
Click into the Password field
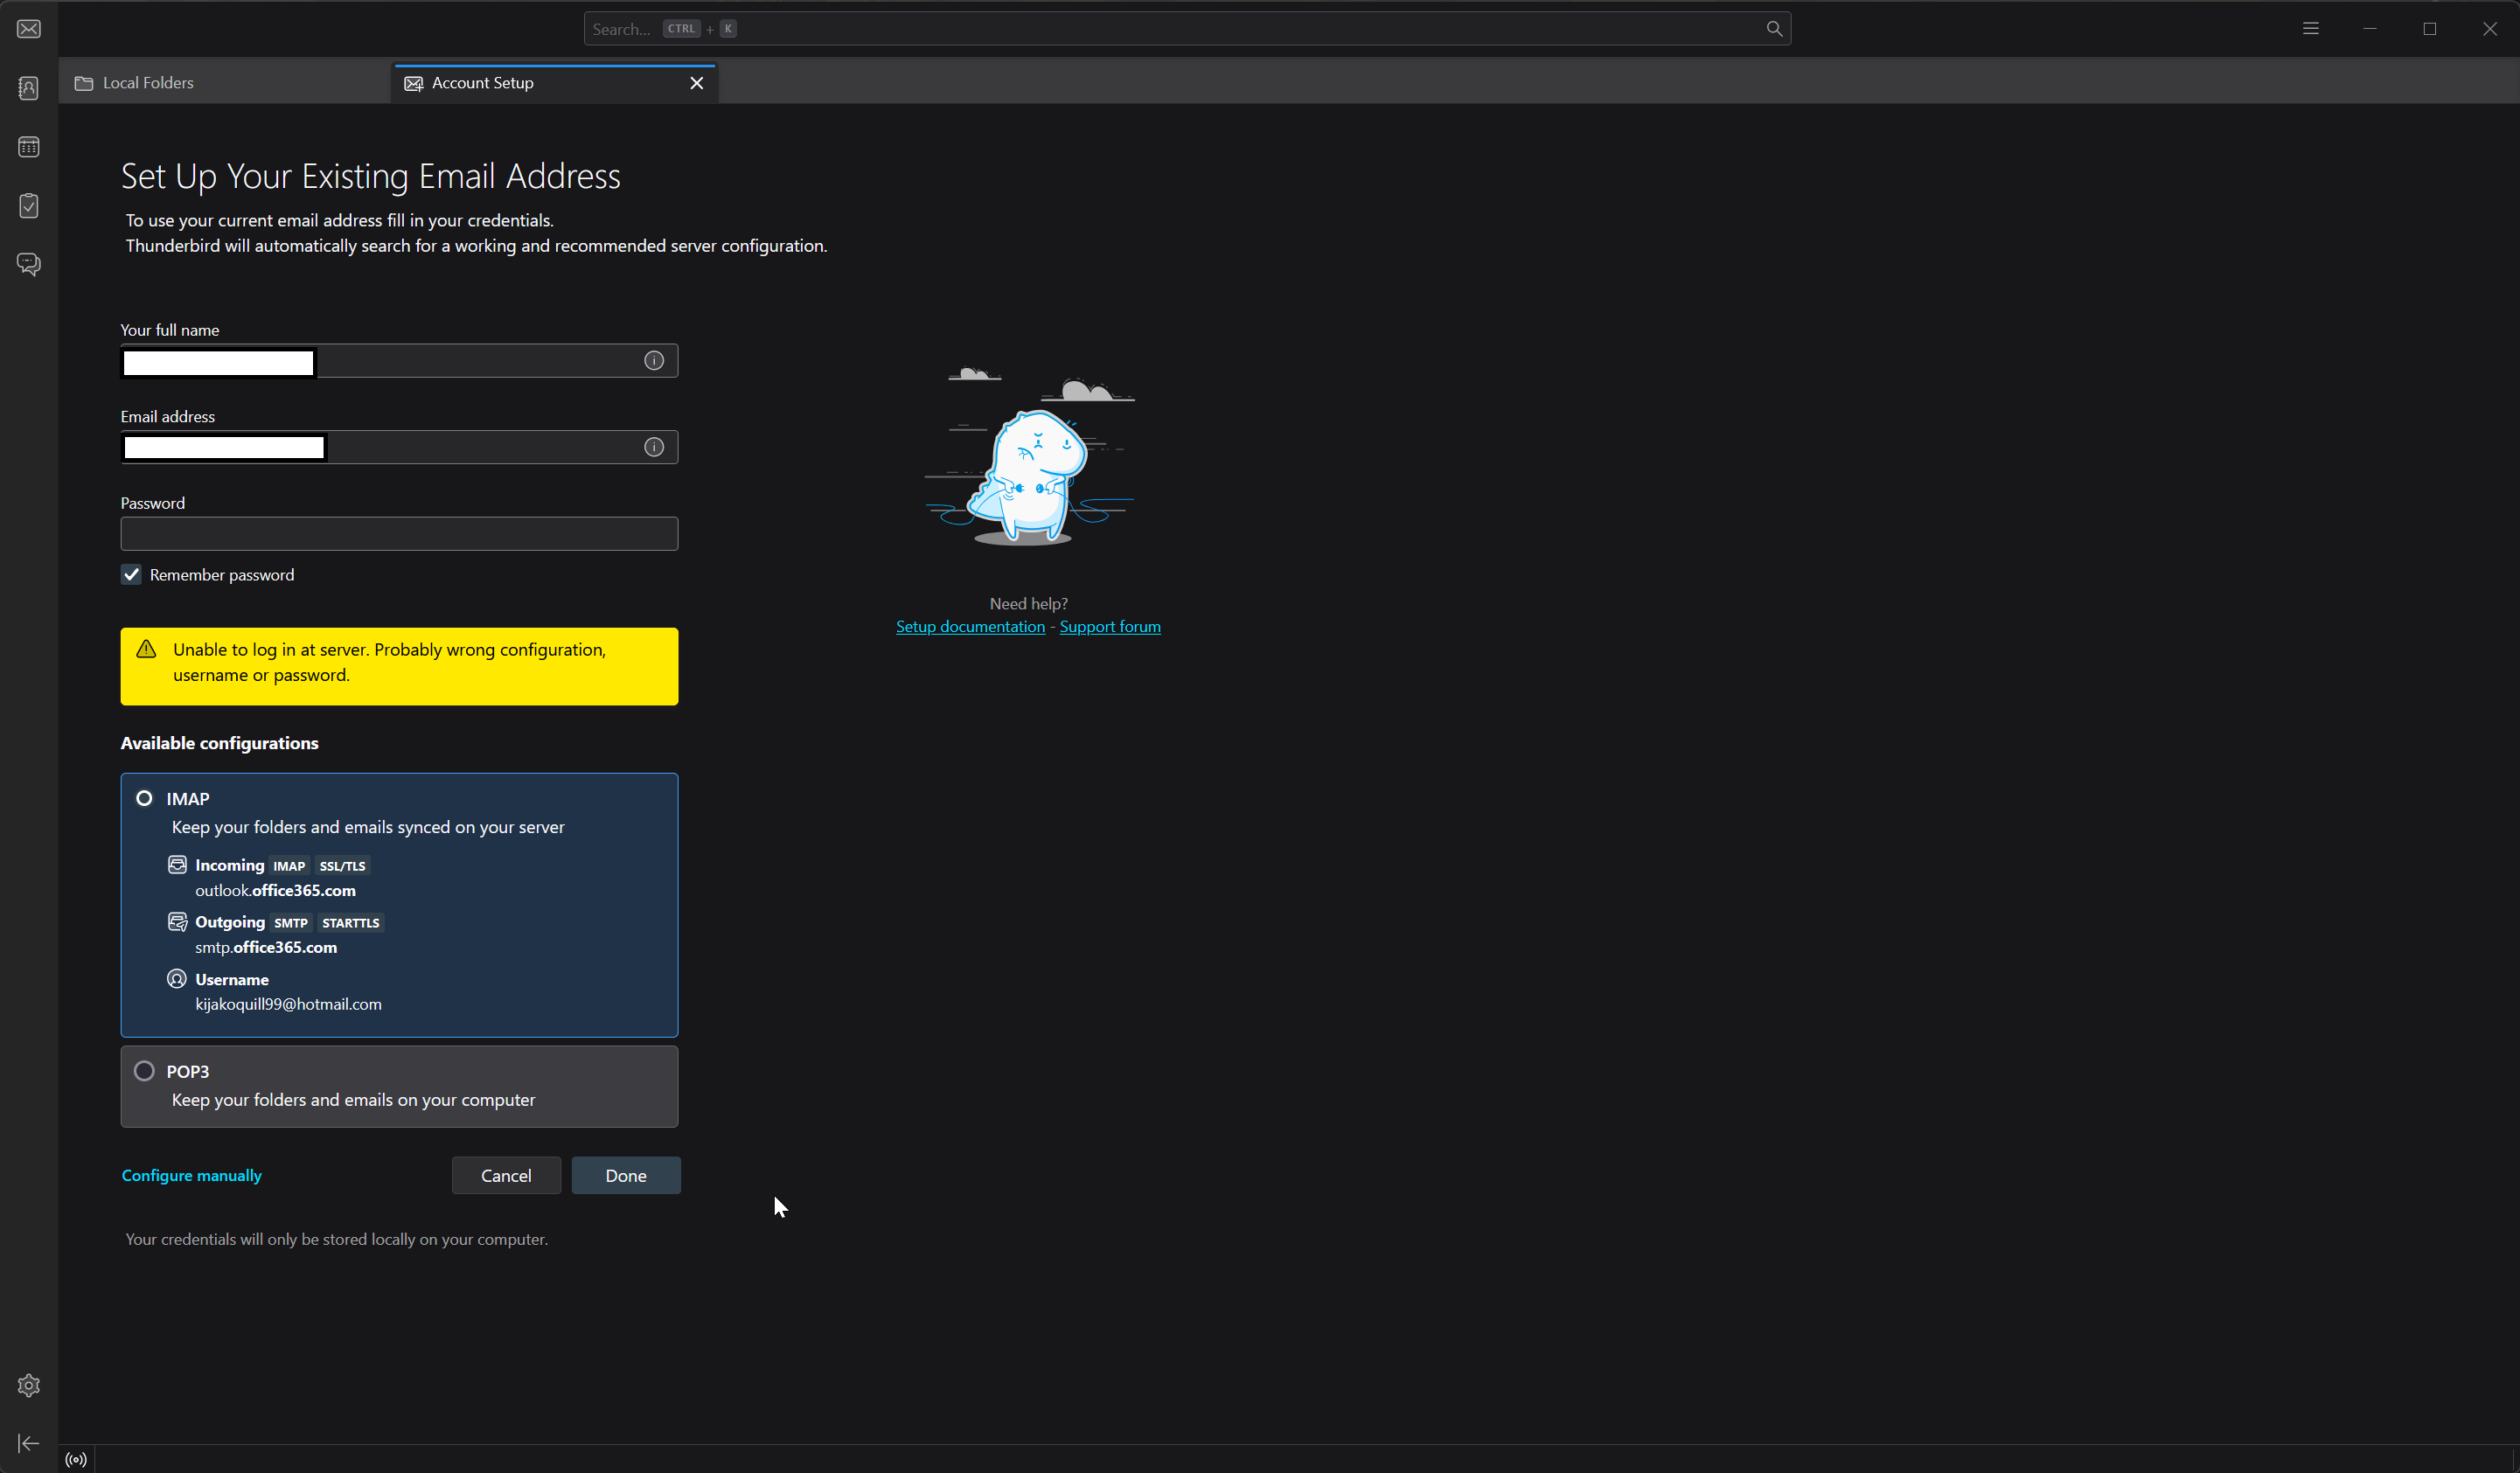399,534
